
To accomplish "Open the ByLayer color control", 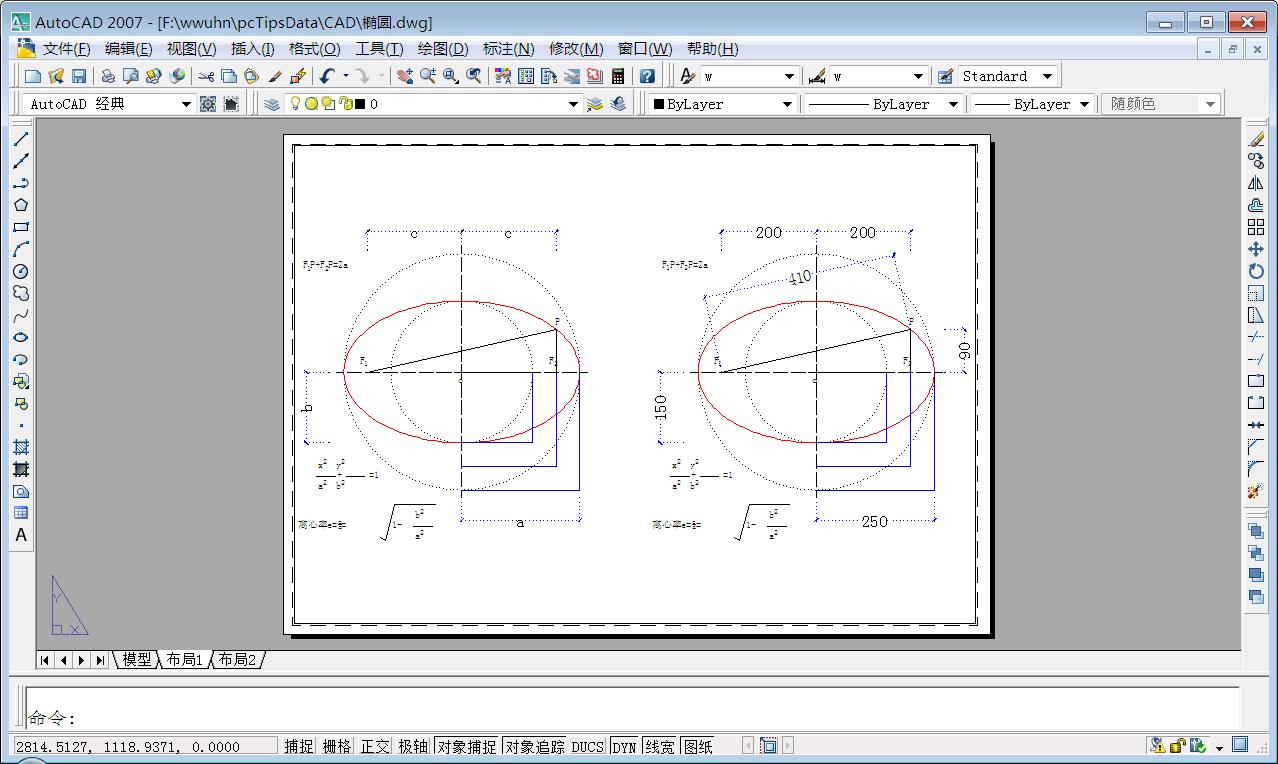I will pos(722,104).
